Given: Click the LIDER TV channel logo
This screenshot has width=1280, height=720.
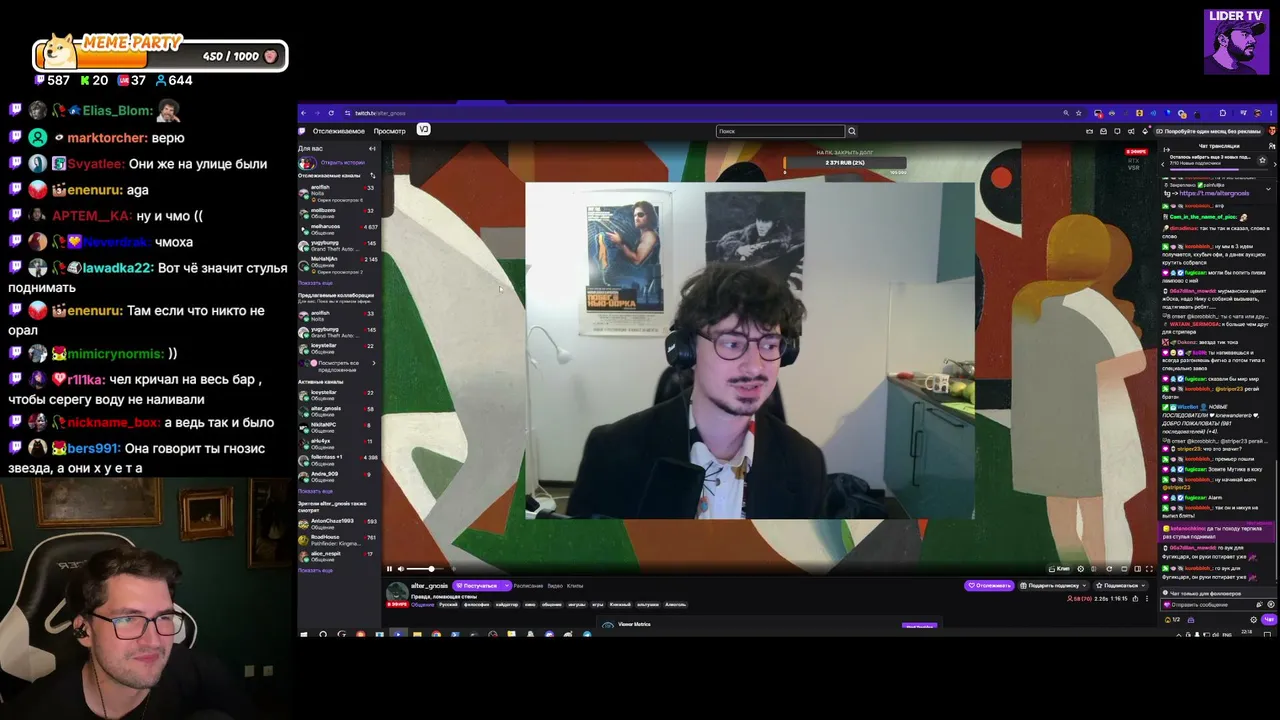Looking at the screenshot, I should tap(1236, 42).
